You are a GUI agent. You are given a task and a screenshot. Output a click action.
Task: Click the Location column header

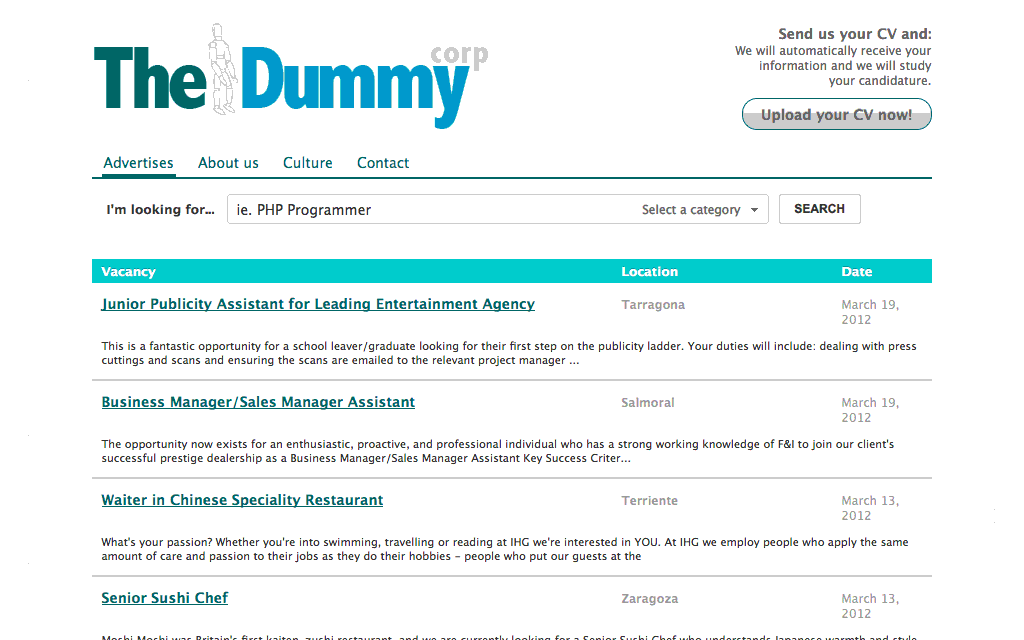pyautogui.click(x=649, y=272)
